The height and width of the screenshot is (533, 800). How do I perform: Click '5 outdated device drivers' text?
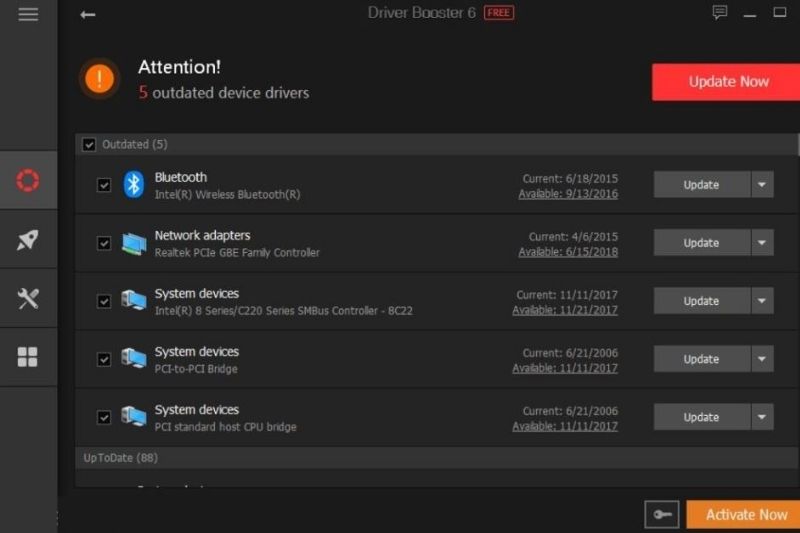pyautogui.click(x=224, y=93)
